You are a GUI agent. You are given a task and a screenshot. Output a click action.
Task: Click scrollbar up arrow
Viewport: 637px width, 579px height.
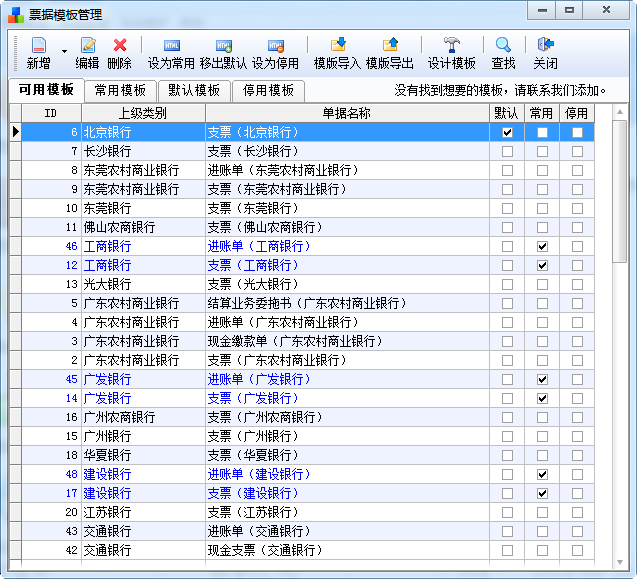620,112
